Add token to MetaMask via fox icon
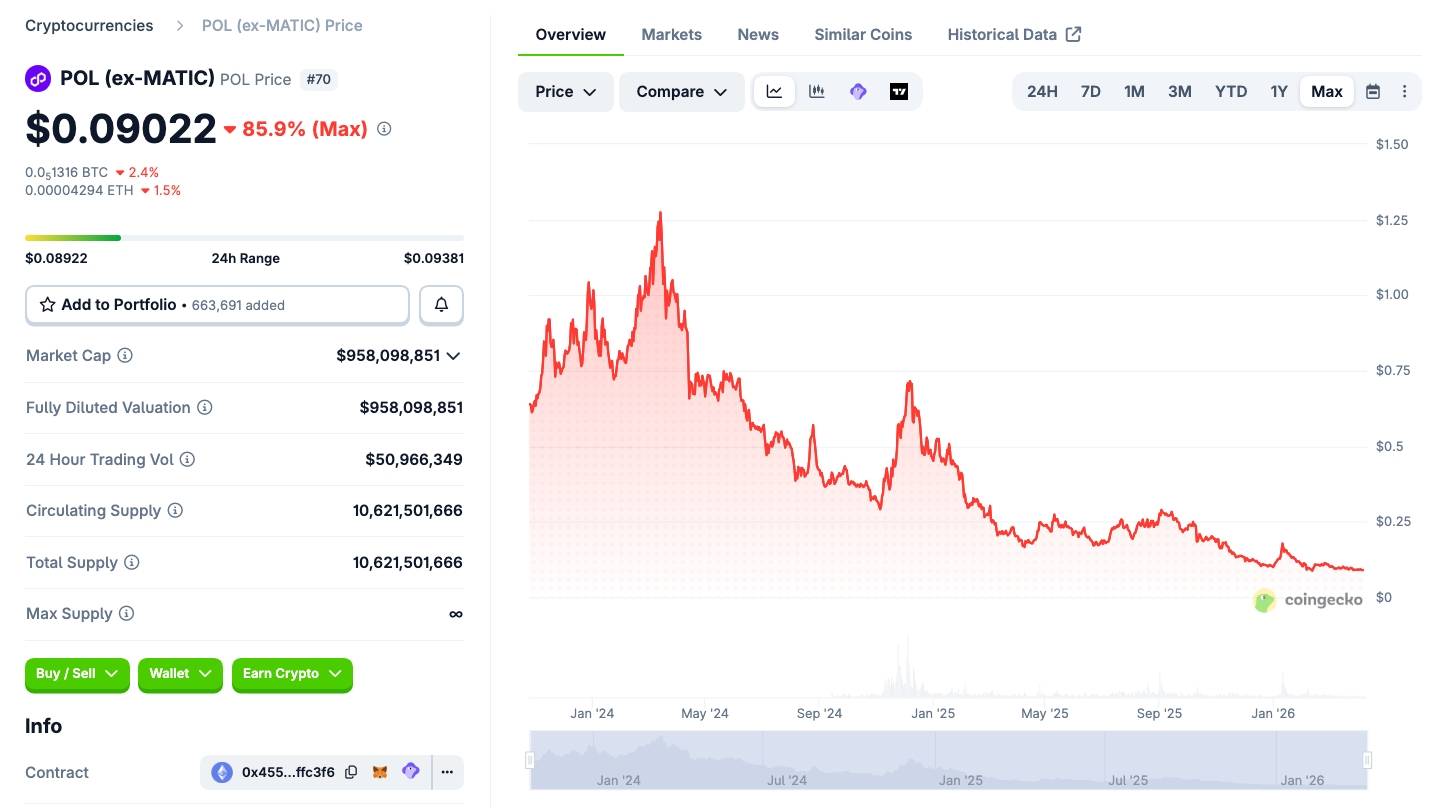Image resolution: width=1435 pixels, height=808 pixels. coord(379,772)
